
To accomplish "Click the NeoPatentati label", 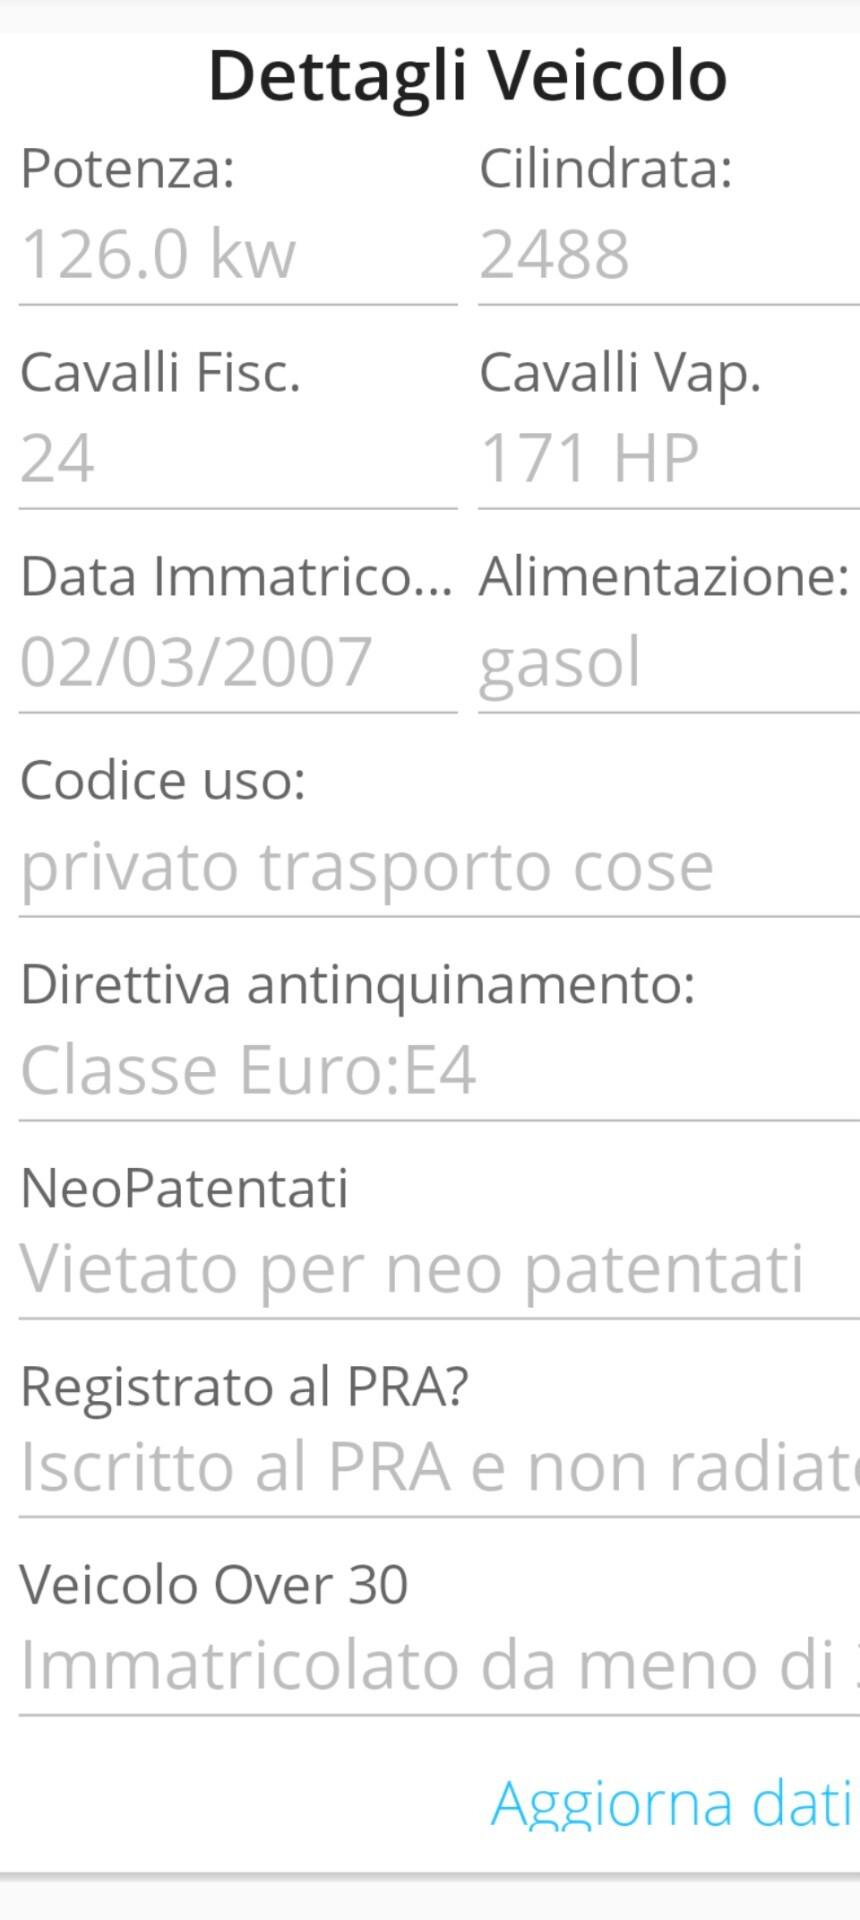I will (x=184, y=1188).
